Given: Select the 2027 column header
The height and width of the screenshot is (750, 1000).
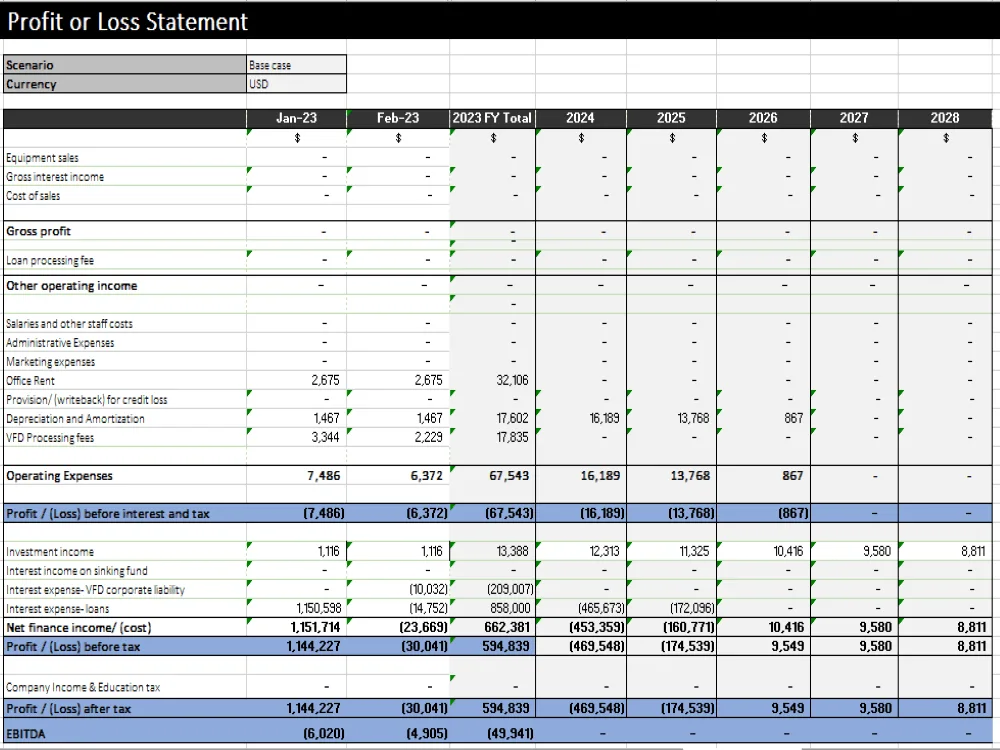Looking at the screenshot, I should pyautogui.click(x=854, y=118).
